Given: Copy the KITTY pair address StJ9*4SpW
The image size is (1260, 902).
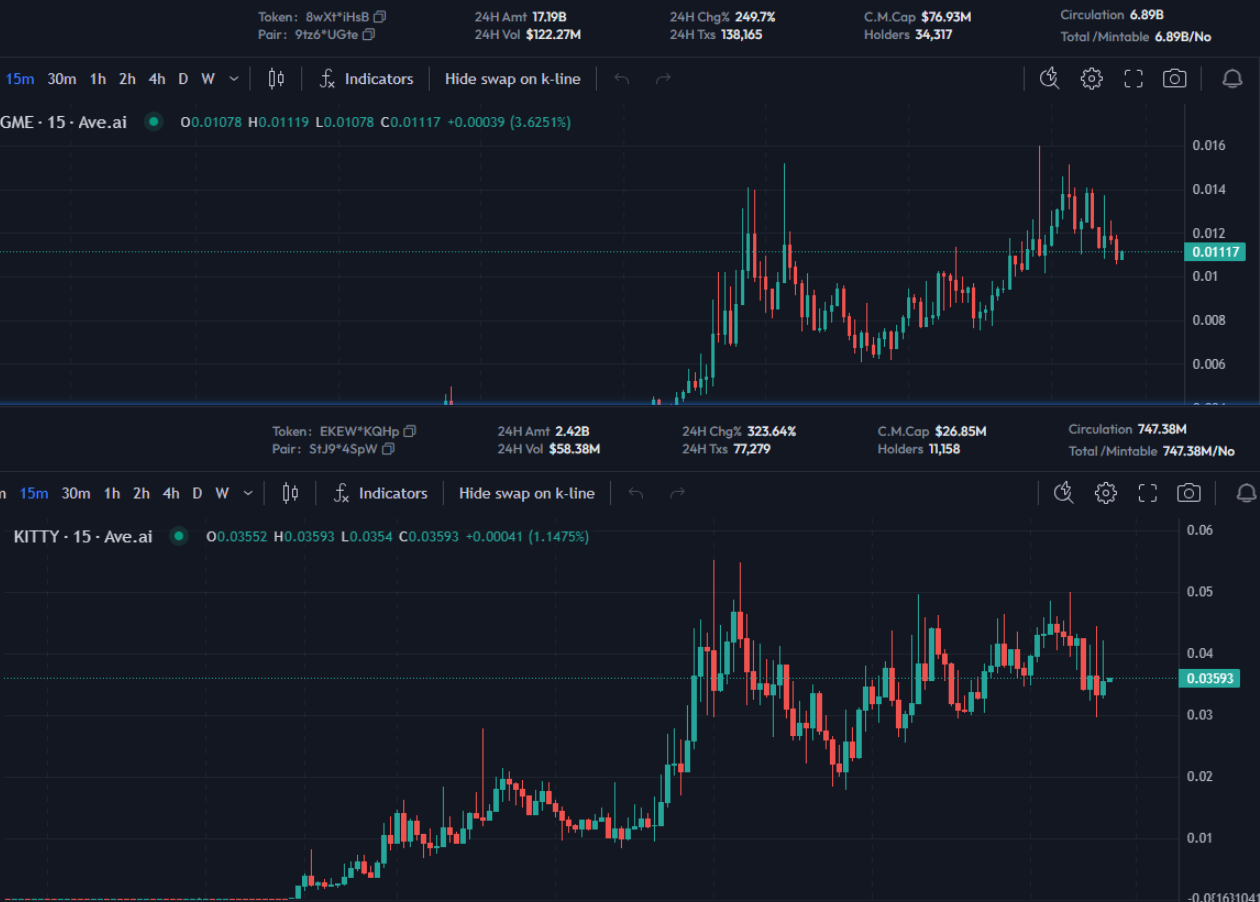Looking at the screenshot, I should (388, 449).
